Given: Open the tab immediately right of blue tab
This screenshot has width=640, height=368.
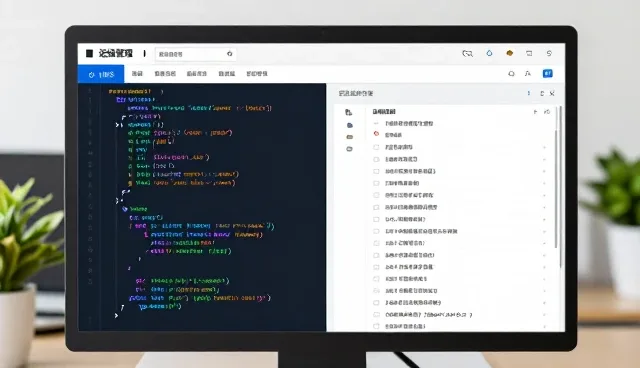Looking at the screenshot, I should click(137, 74).
